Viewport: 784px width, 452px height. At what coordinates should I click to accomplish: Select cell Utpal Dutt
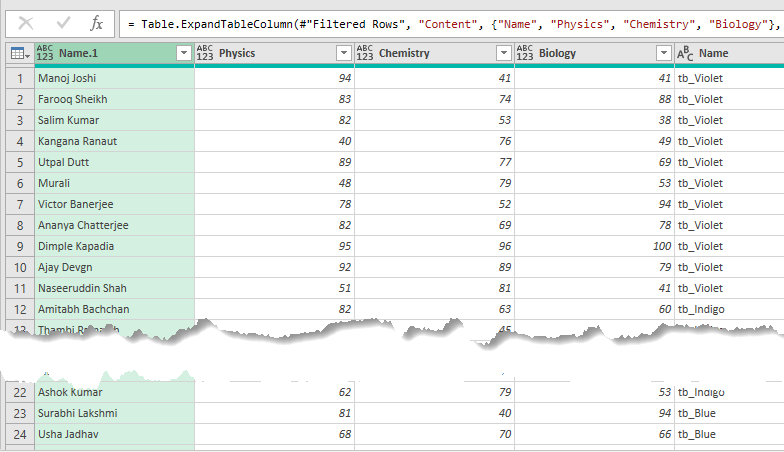114,162
